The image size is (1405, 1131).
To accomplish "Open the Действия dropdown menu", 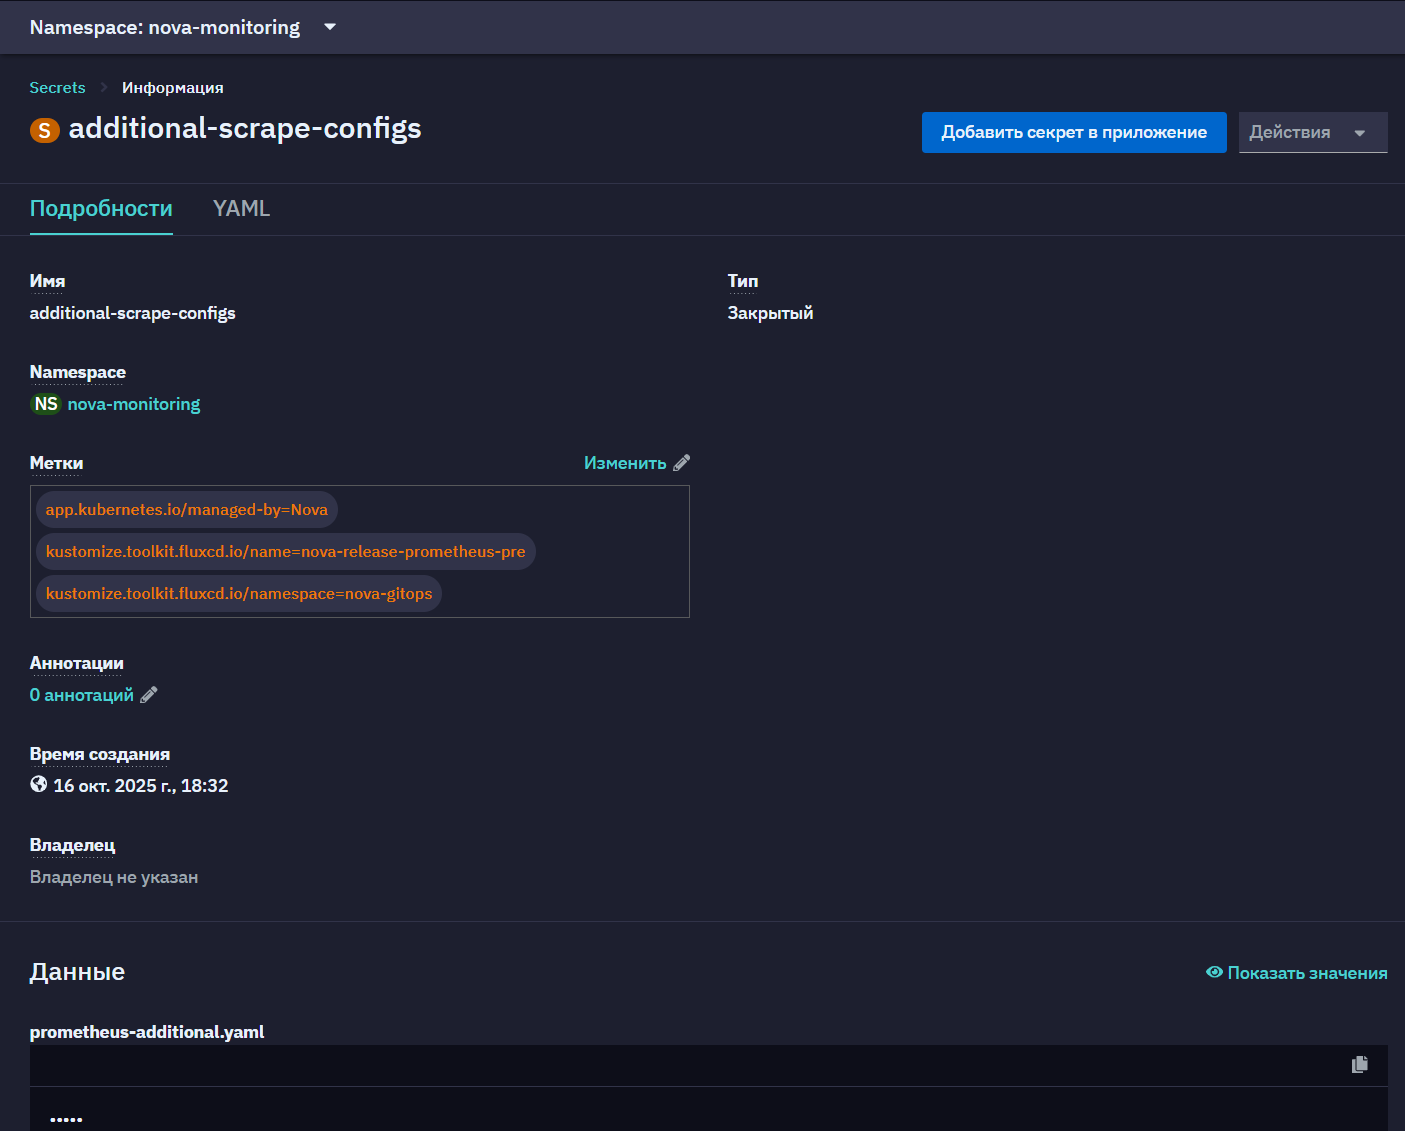I will point(1312,132).
